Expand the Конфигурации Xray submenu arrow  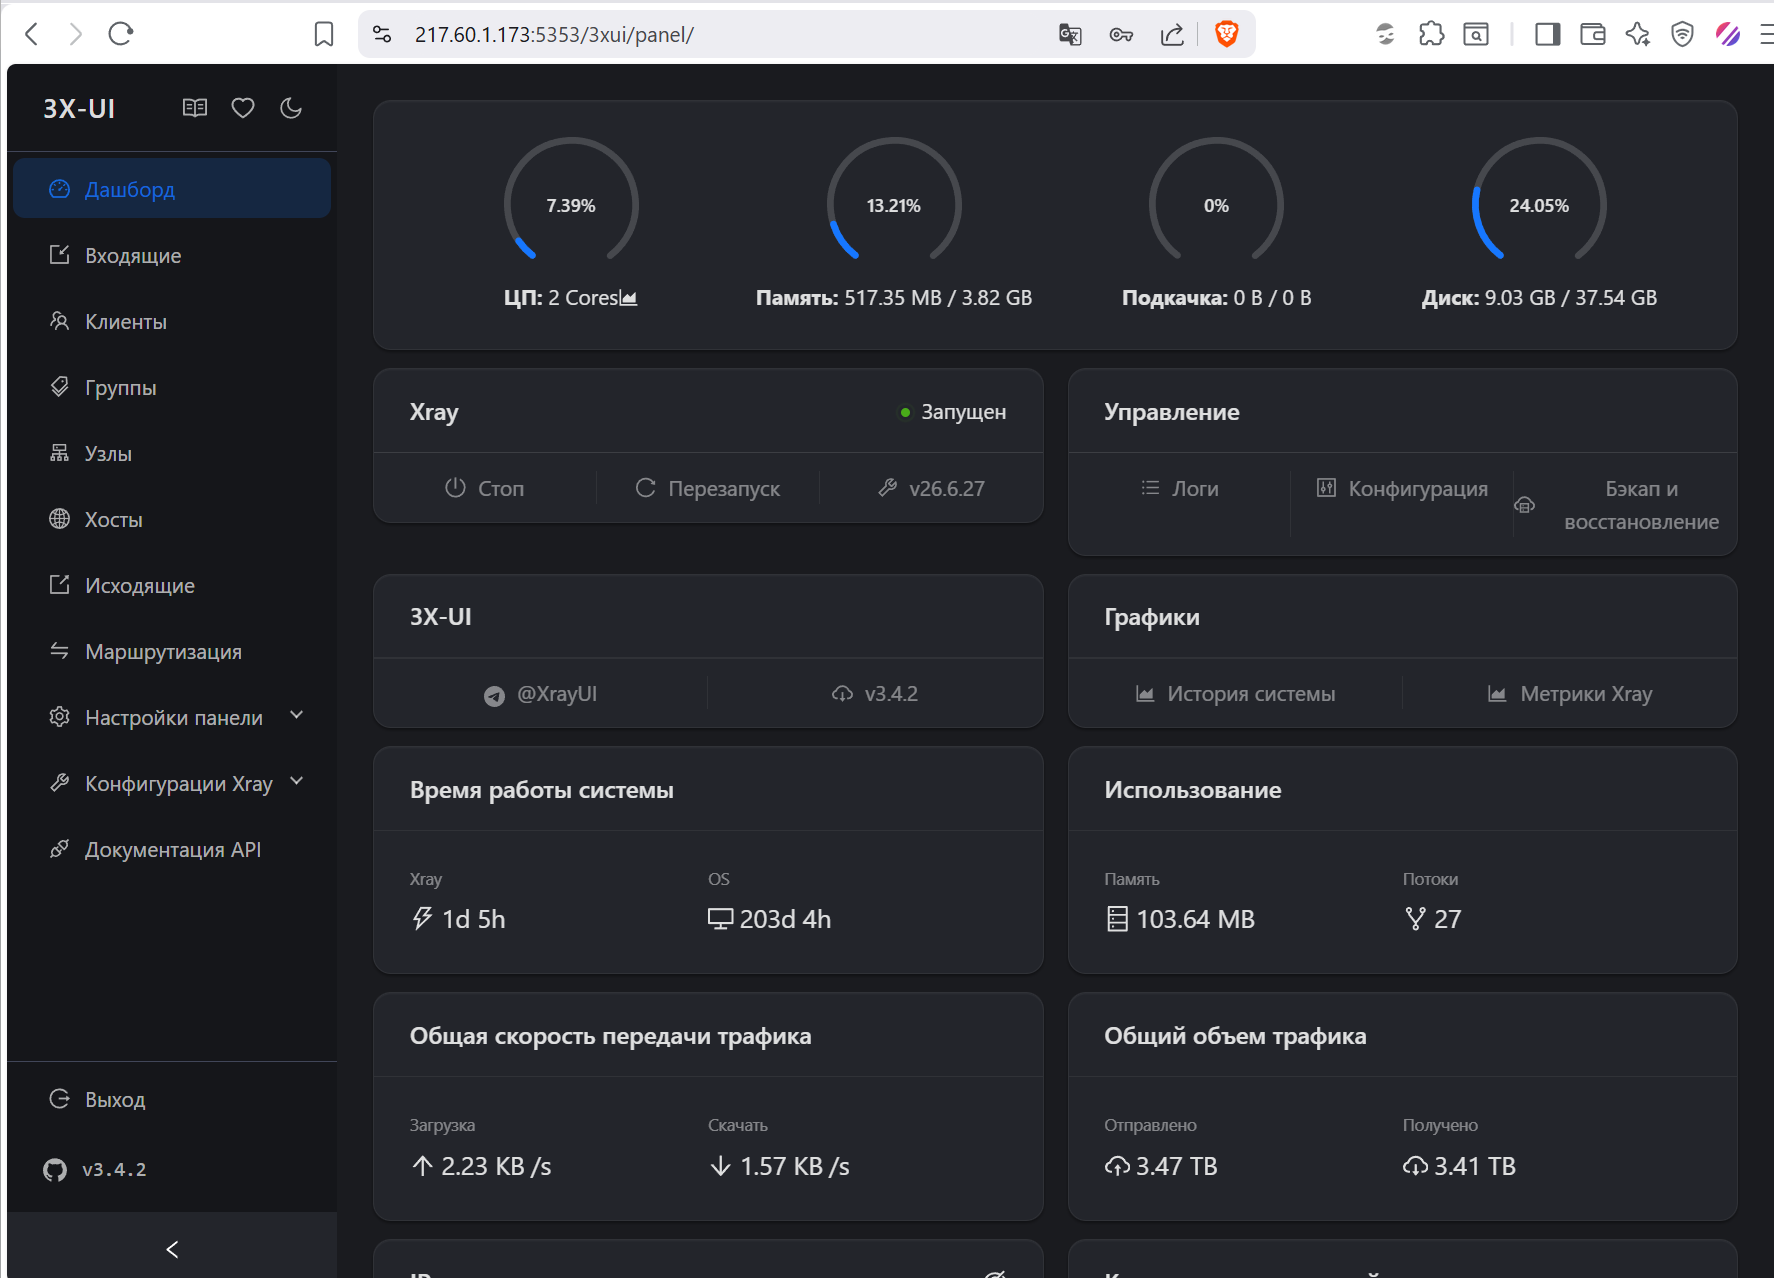tap(296, 782)
